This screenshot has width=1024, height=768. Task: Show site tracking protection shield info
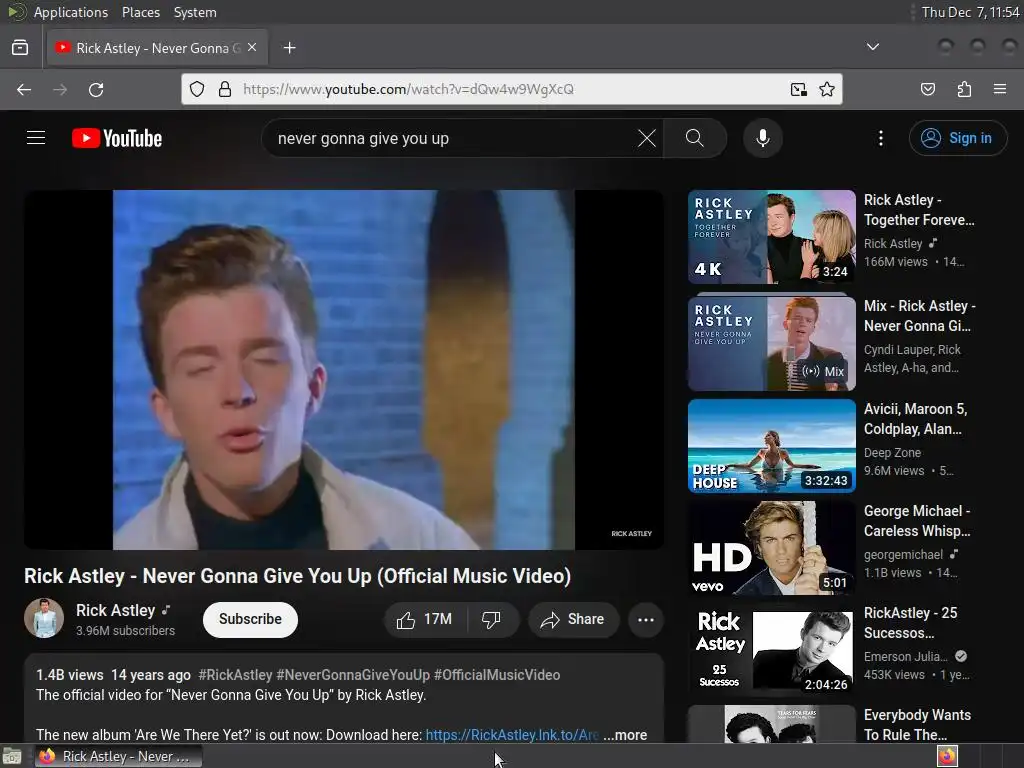(x=197, y=89)
